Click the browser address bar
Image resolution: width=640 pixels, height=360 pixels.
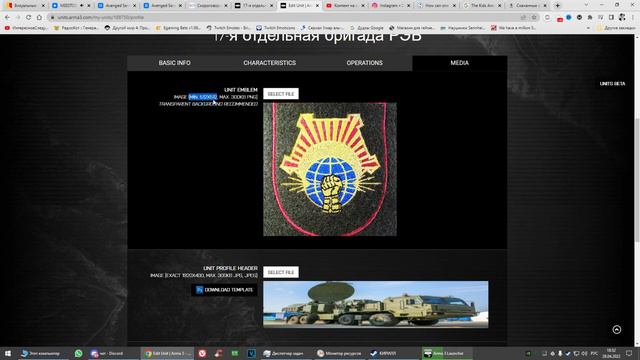coord(286,18)
